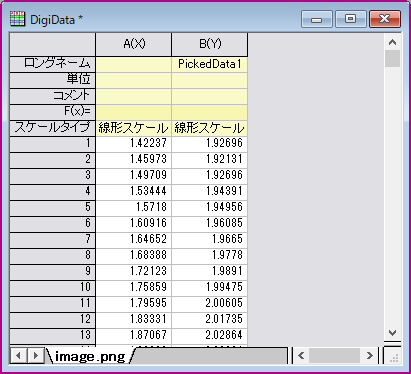Select the ロングネーム row label
Viewport: 411px width, 374px height.
click(x=53, y=64)
